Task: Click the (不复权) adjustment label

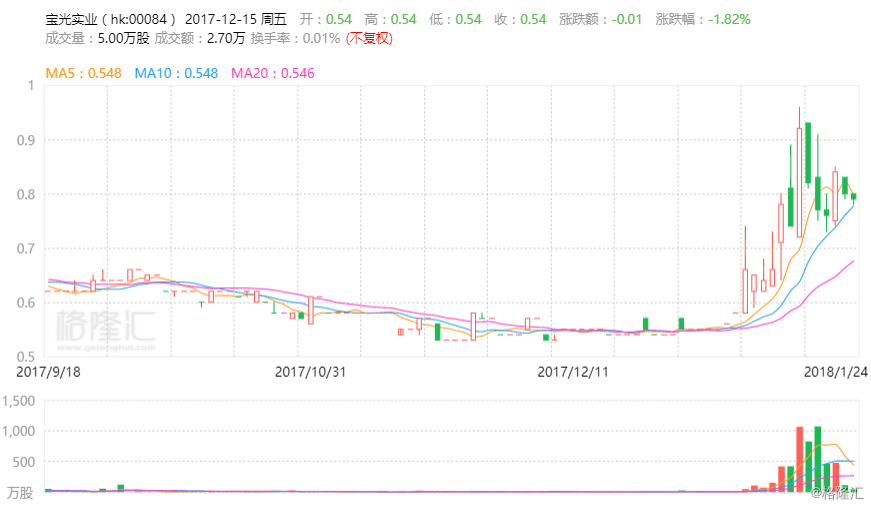Action: pyautogui.click(x=369, y=38)
